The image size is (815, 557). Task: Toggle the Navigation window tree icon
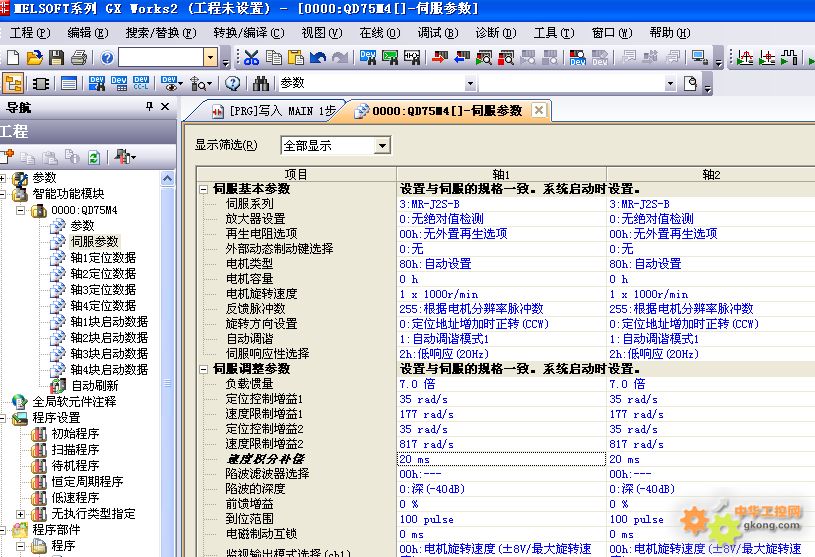pyautogui.click(x=13, y=83)
